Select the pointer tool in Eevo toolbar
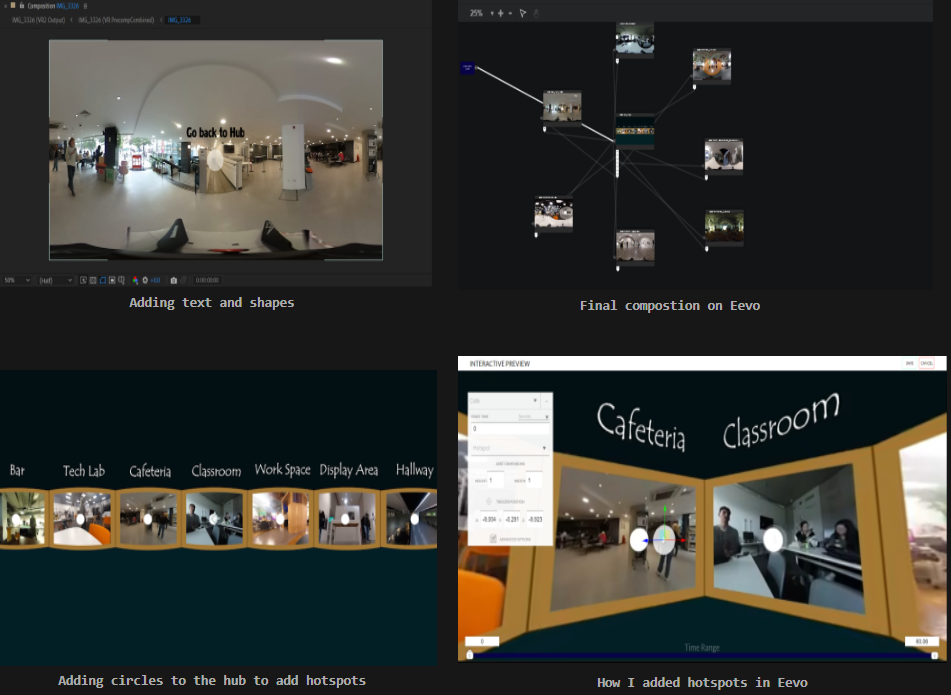 tap(523, 13)
